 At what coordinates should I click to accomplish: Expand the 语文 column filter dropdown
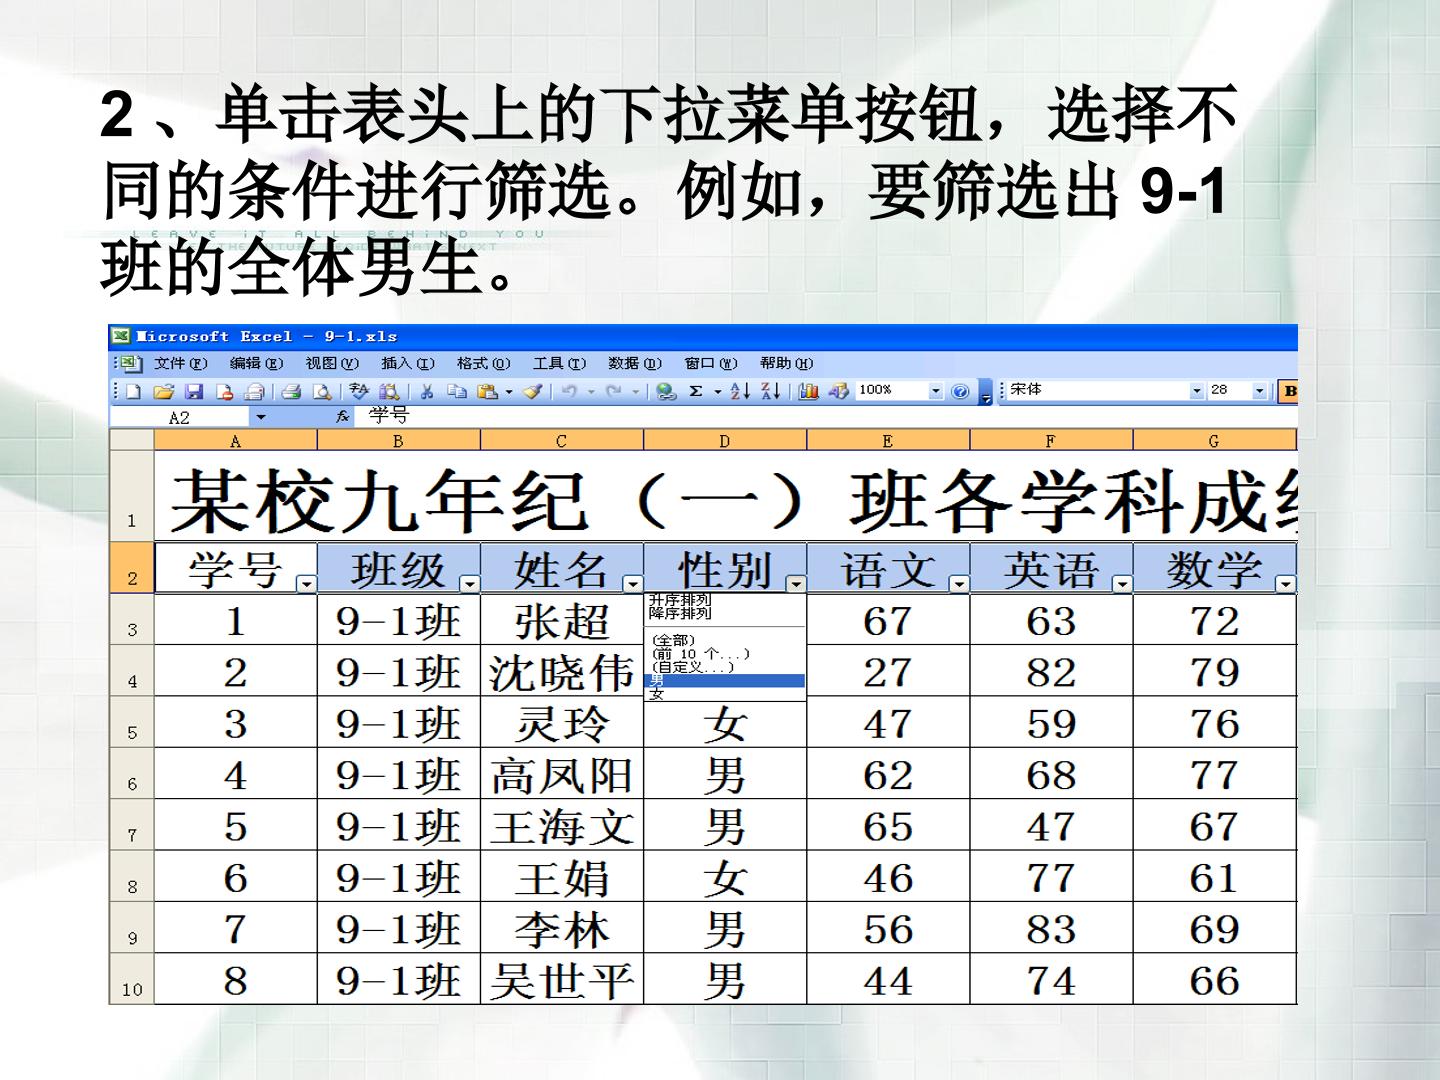tap(959, 584)
